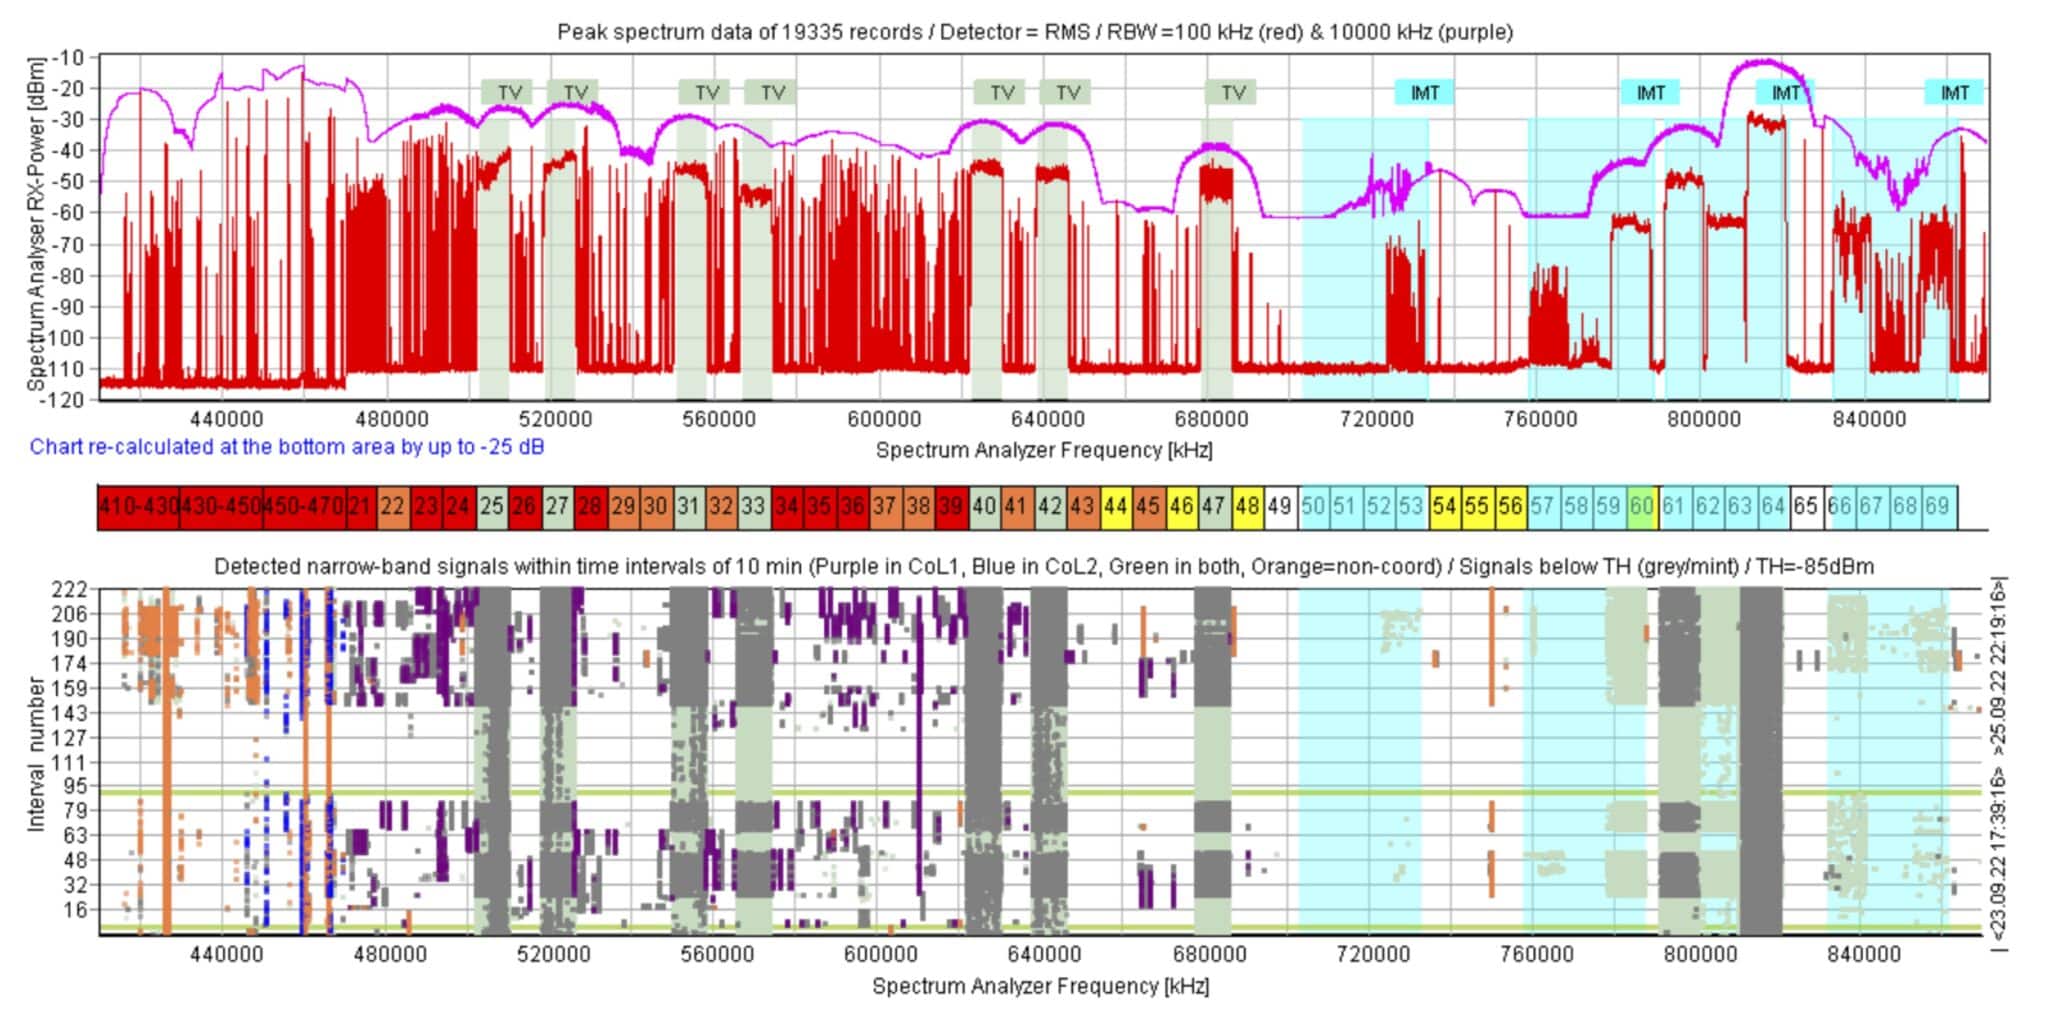Click the first TV band label
The image size is (2048, 1016).
coord(509,93)
